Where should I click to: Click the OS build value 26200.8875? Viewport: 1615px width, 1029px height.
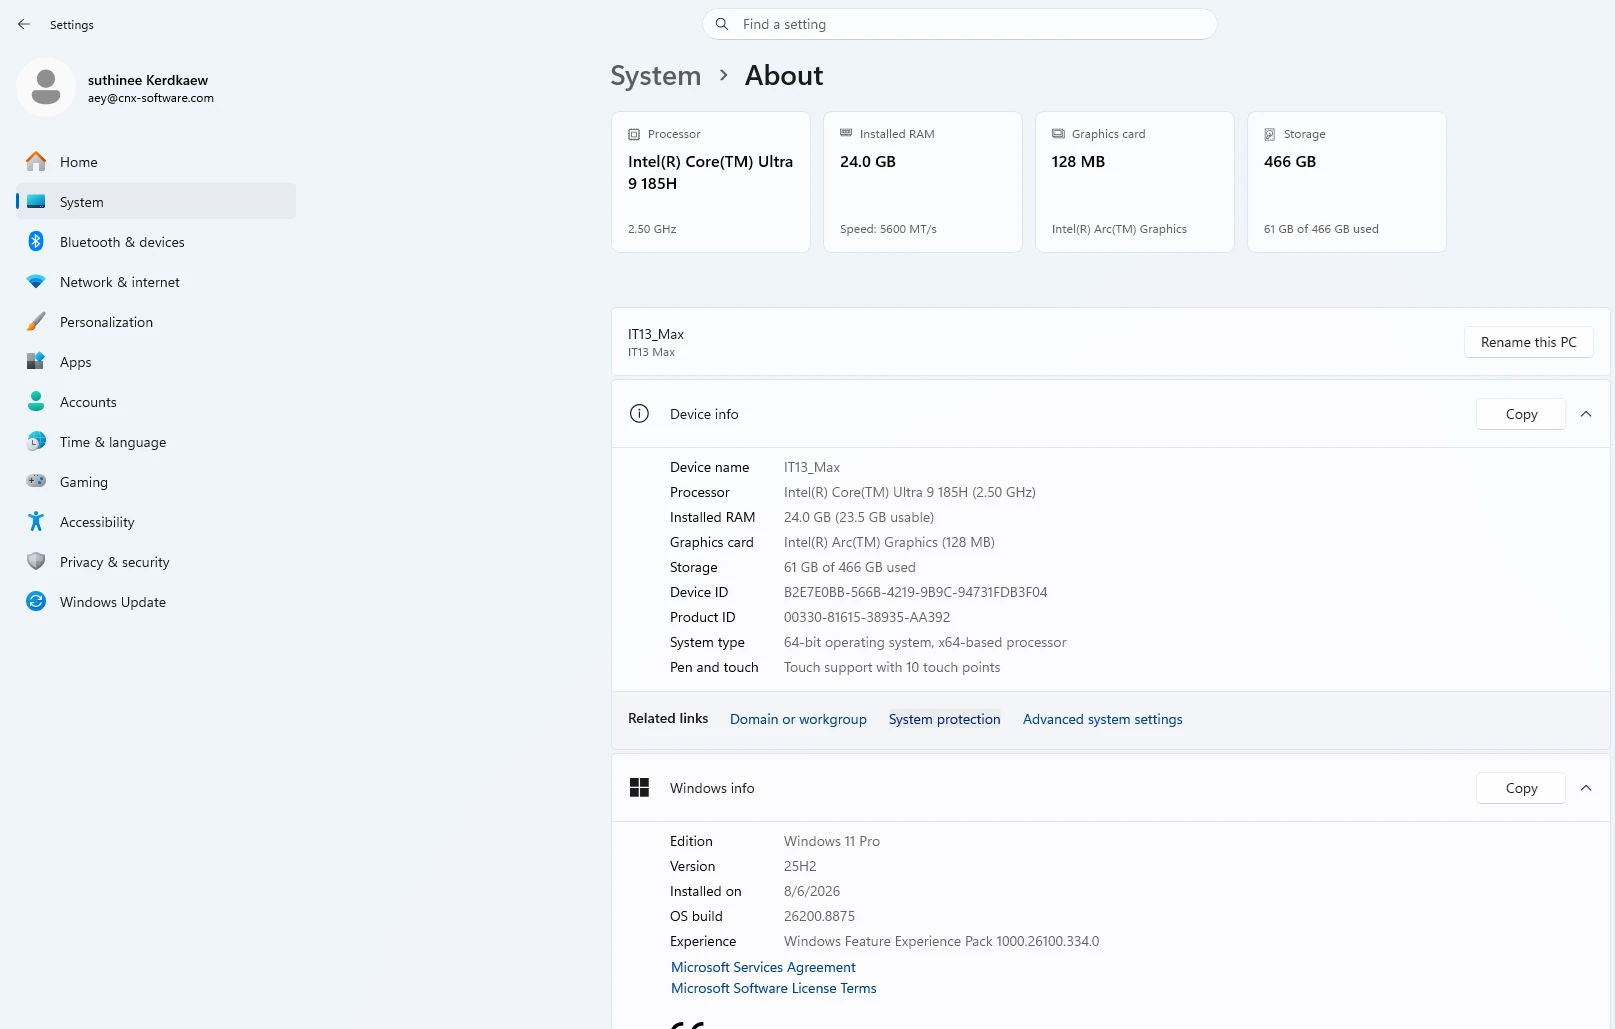819,916
